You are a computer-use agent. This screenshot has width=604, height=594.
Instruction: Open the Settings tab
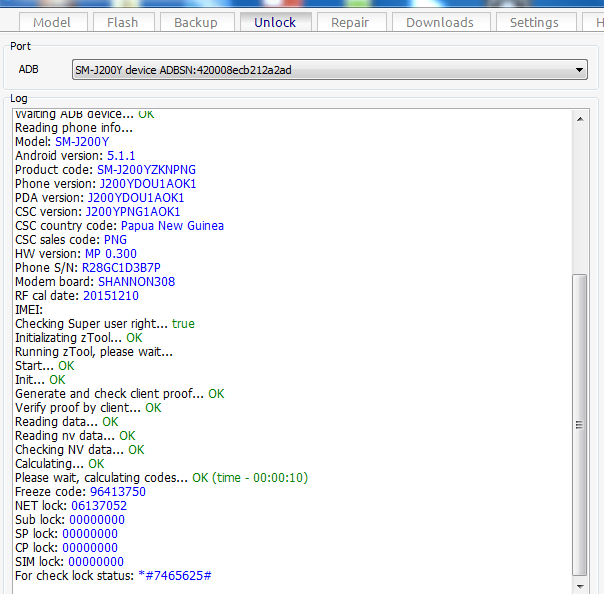[x=534, y=22]
